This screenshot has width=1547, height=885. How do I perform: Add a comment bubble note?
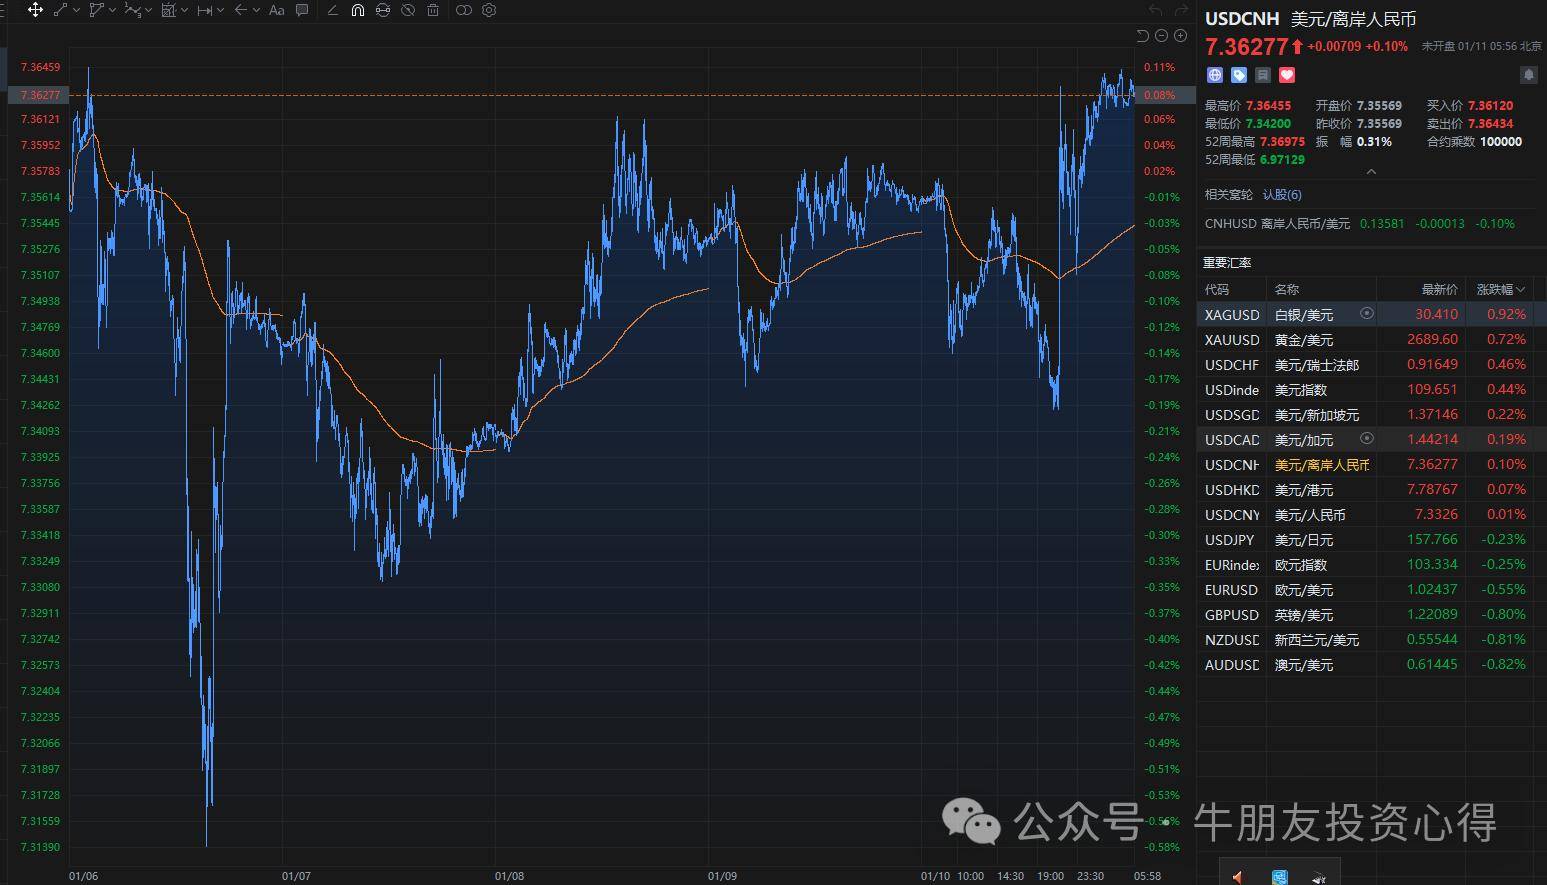tap(302, 10)
